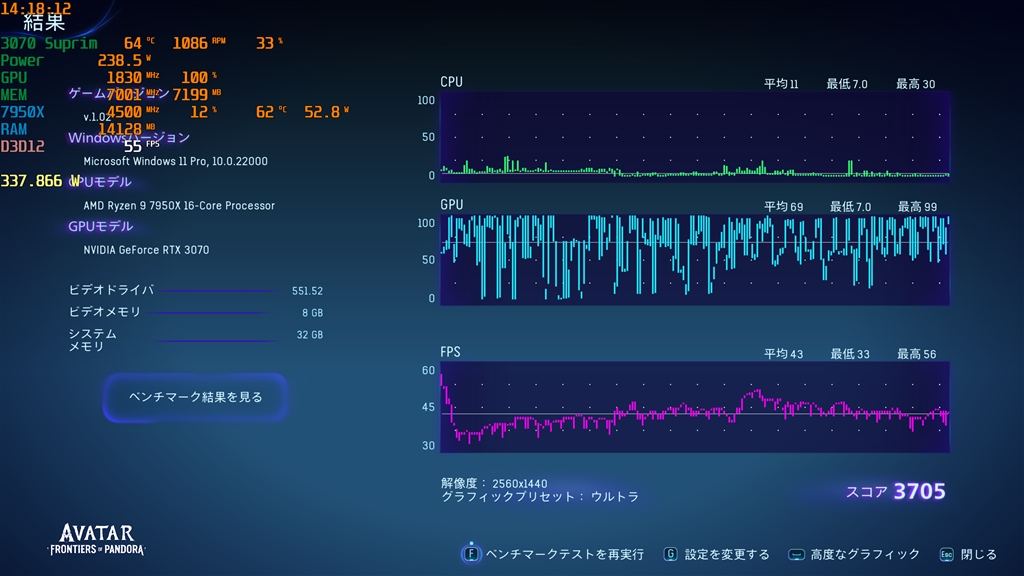Click NVIDIA GeForce RTX 3070 text

pyautogui.click(x=146, y=250)
